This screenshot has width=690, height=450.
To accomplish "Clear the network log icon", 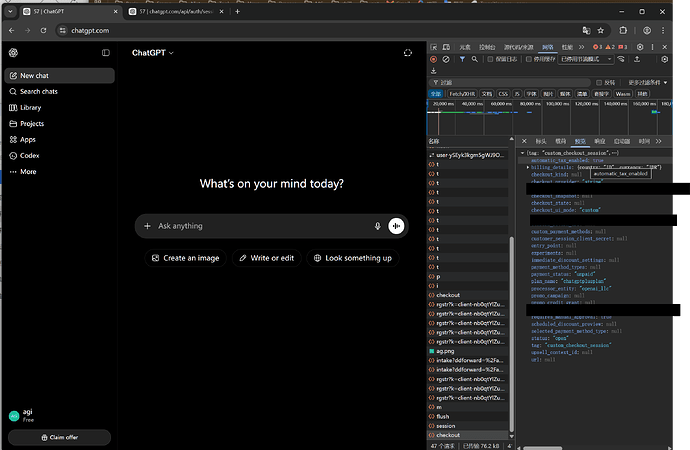I will point(446,59).
